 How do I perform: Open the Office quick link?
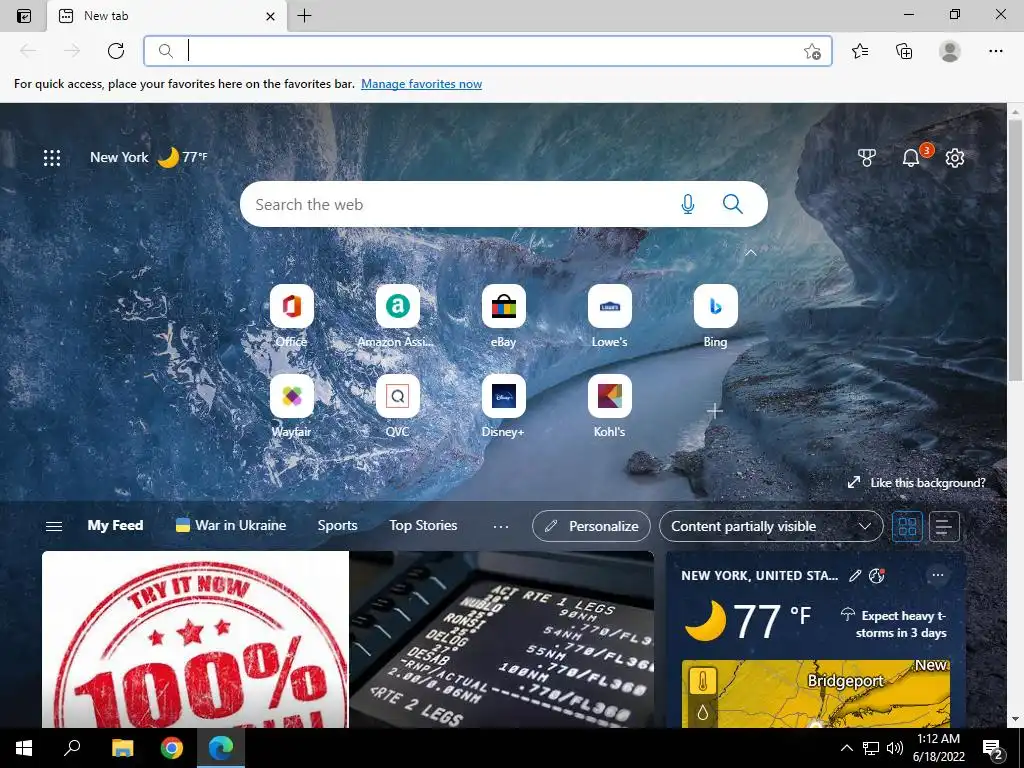[291, 315]
